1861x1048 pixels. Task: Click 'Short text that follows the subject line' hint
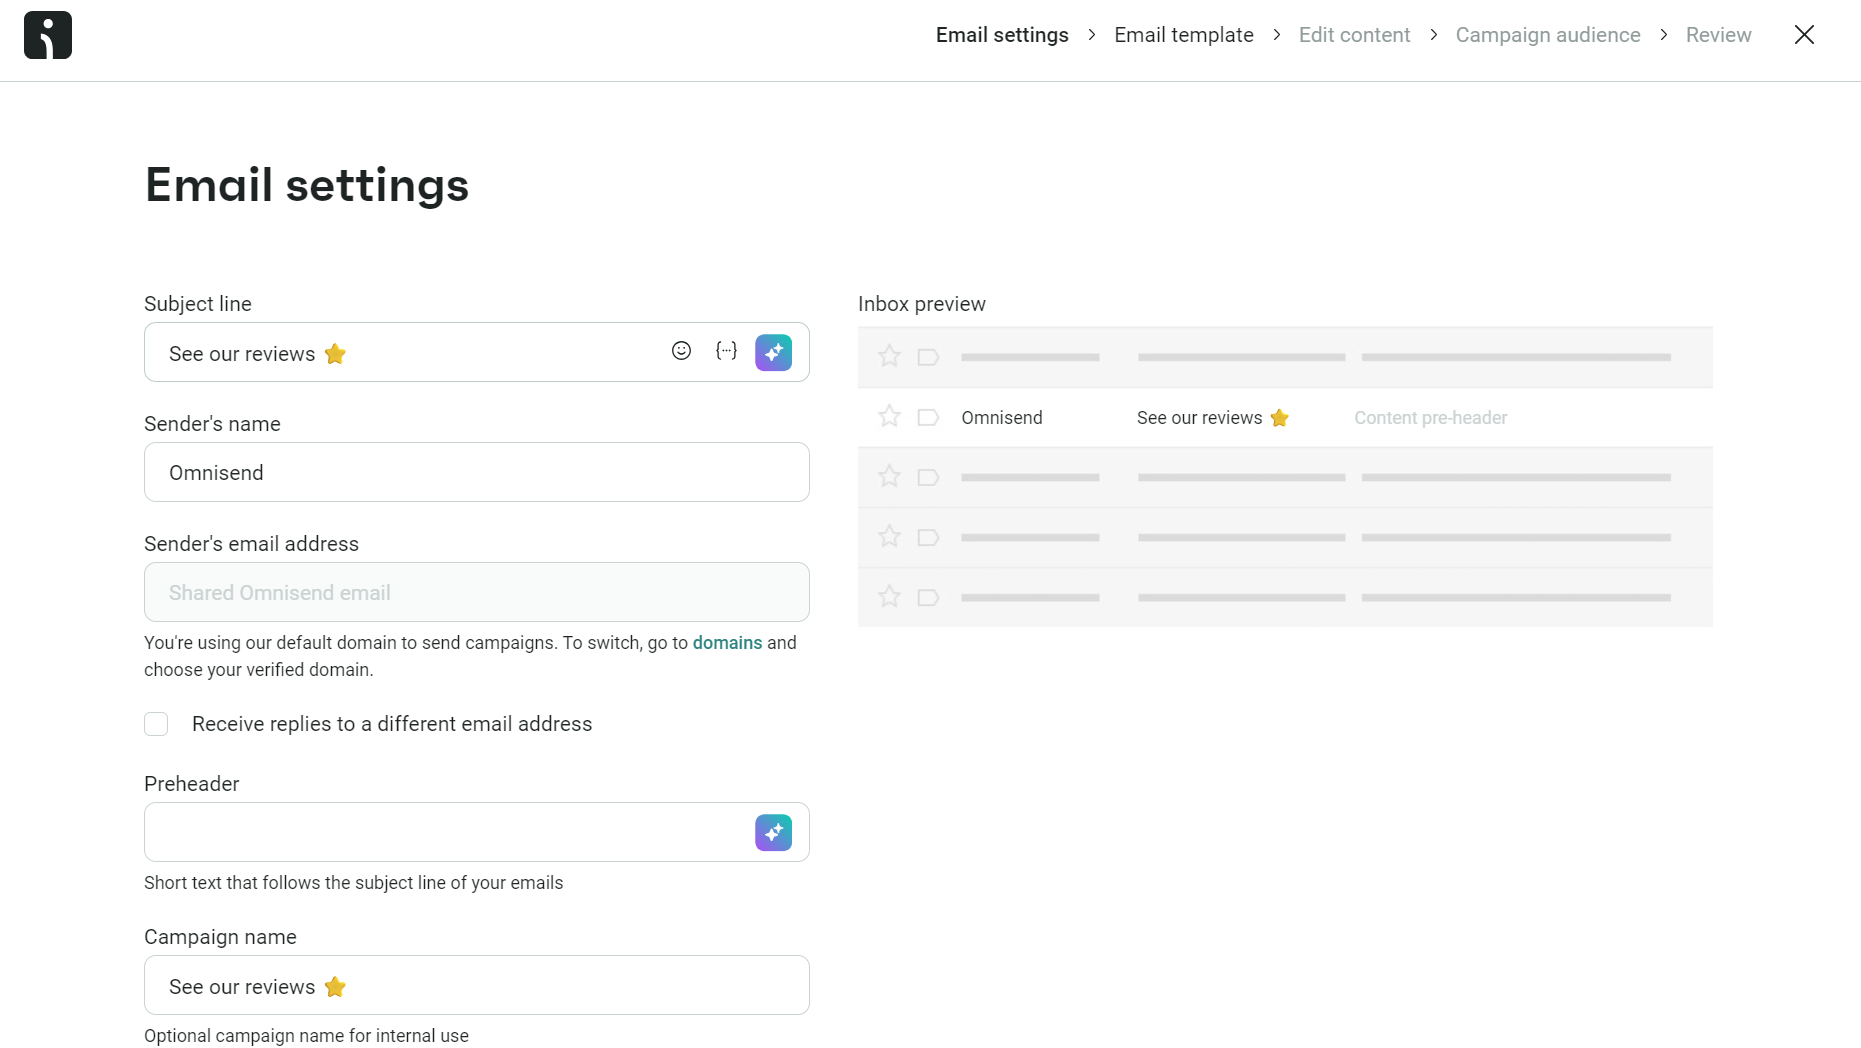click(353, 883)
